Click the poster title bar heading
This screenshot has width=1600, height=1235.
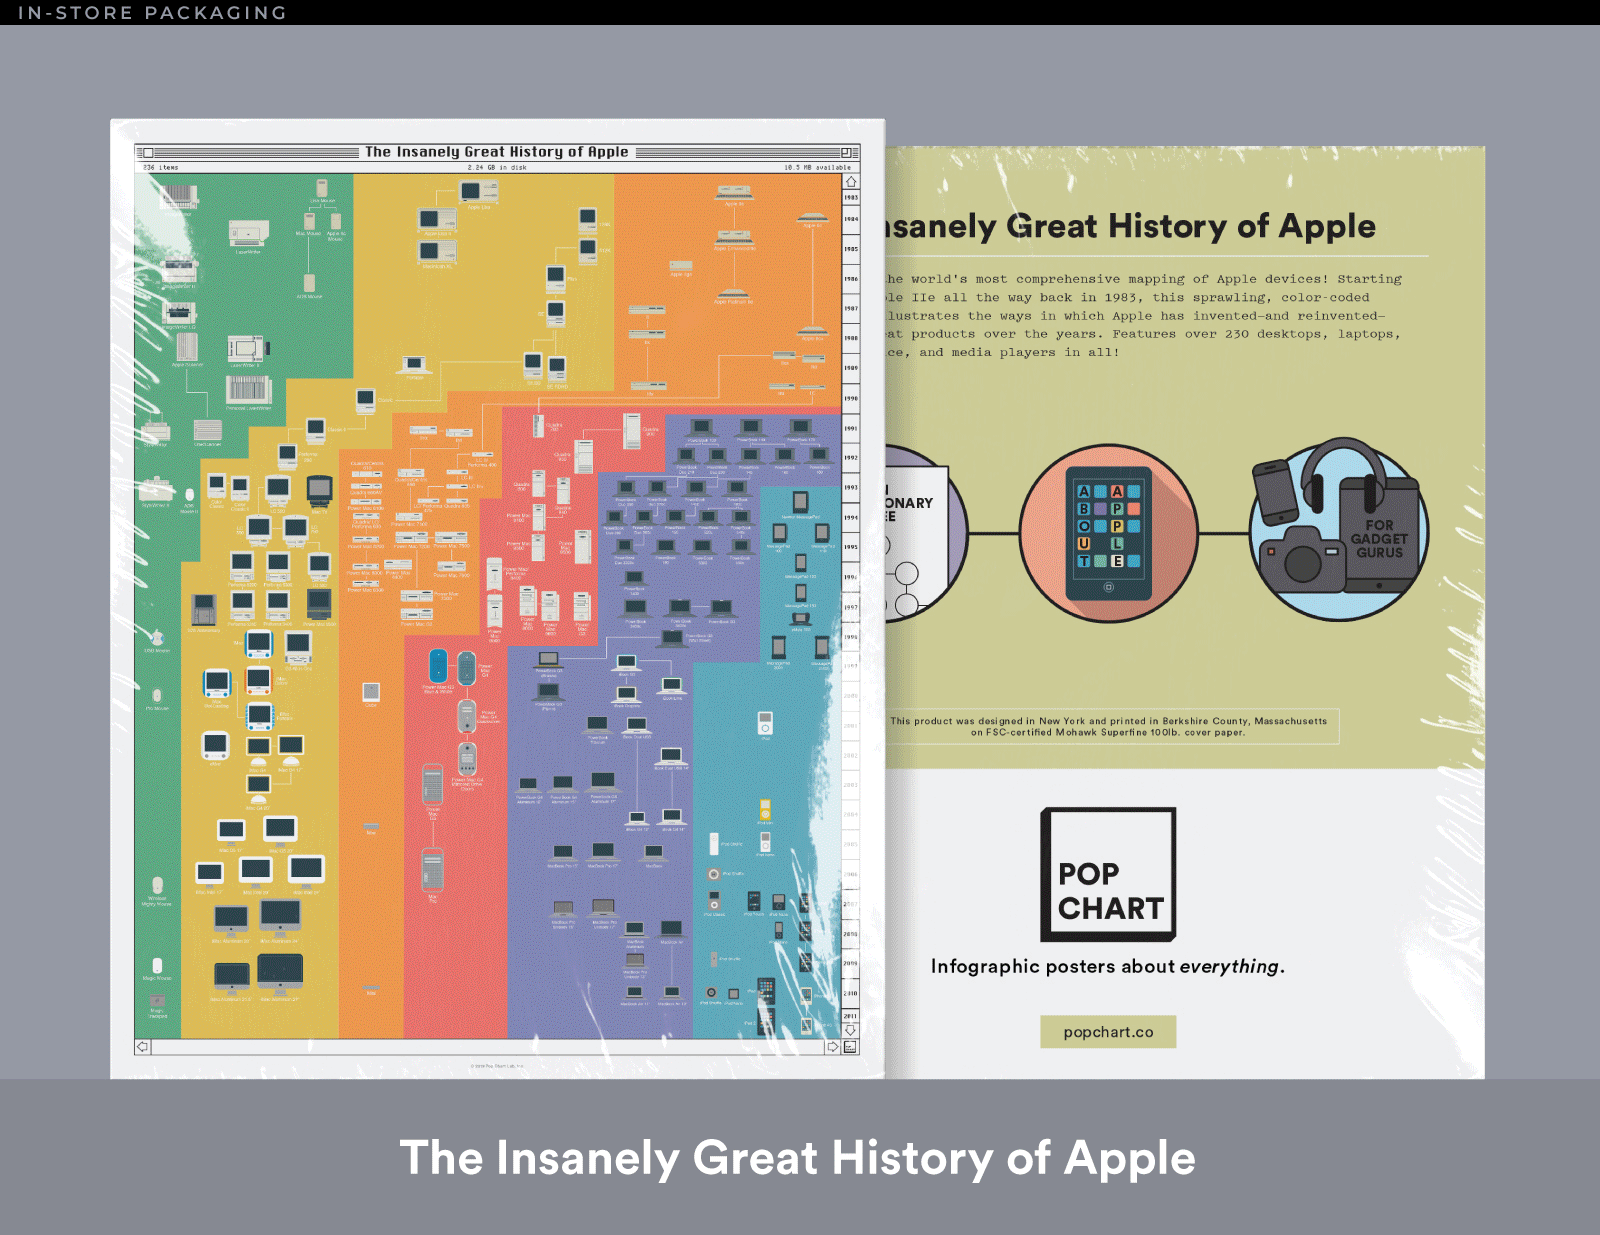[x=497, y=152]
